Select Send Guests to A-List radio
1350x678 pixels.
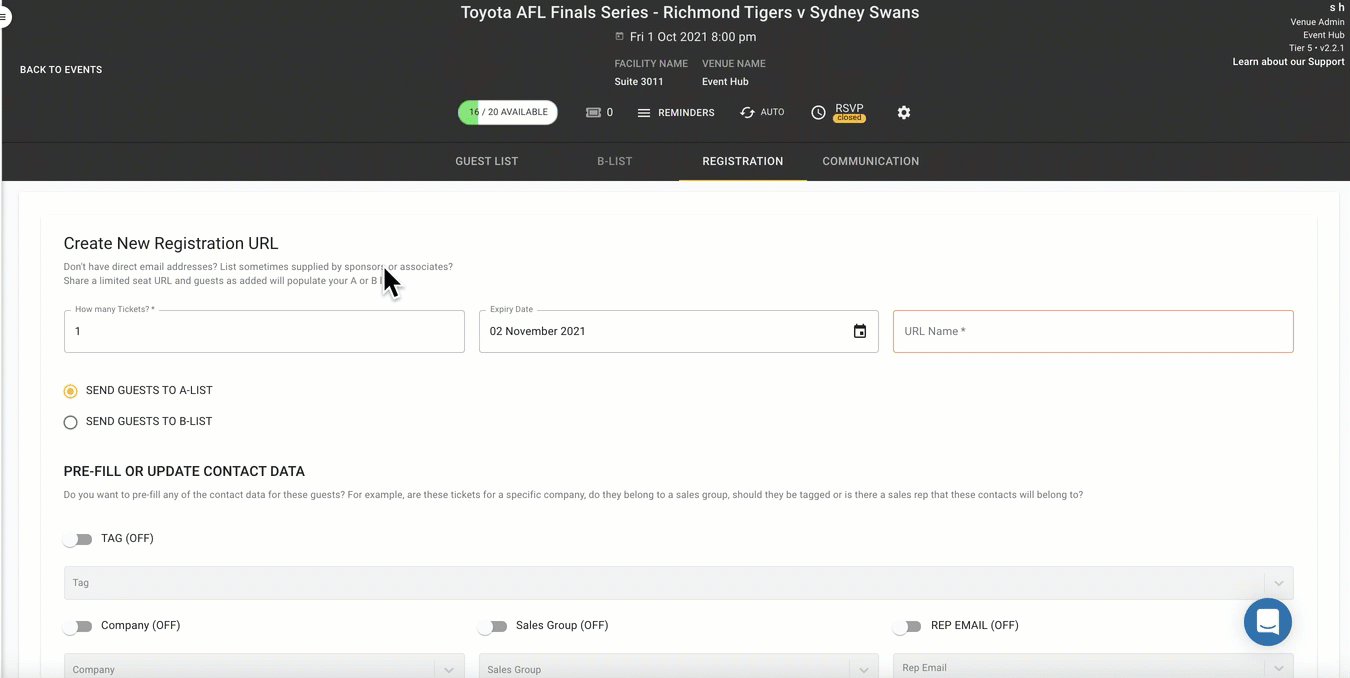(x=70, y=391)
